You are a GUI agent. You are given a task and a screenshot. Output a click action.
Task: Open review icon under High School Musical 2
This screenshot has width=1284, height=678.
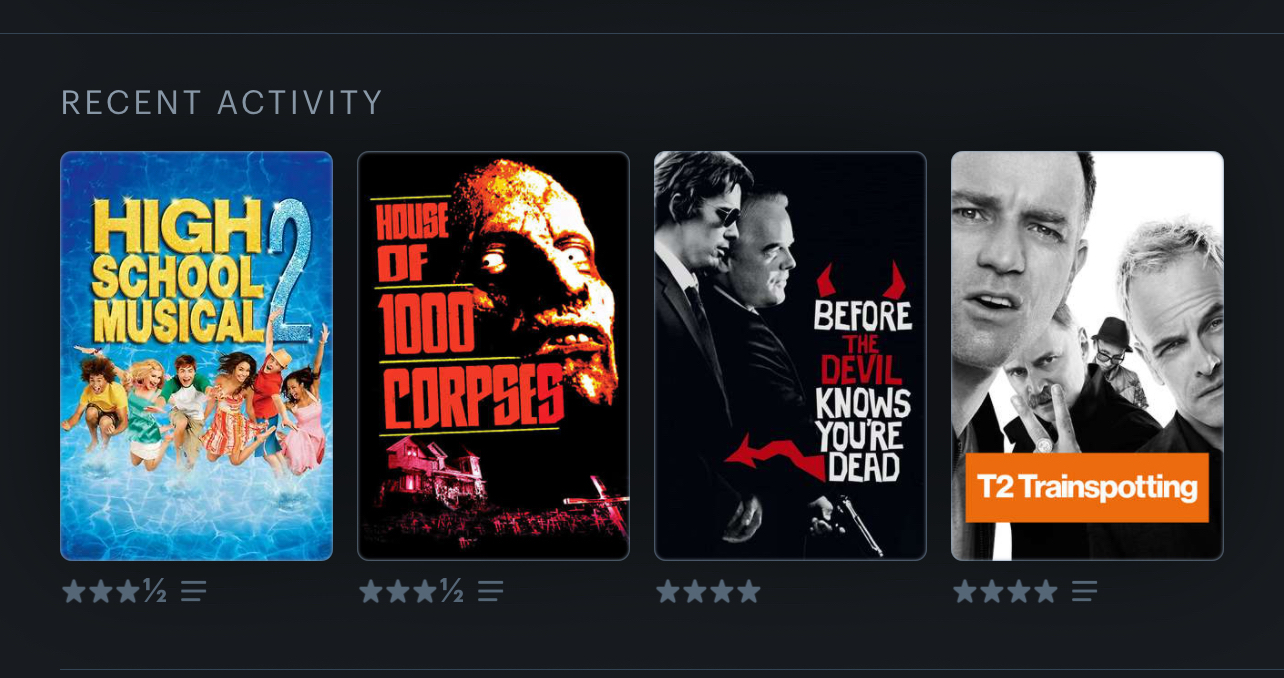point(194,591)
